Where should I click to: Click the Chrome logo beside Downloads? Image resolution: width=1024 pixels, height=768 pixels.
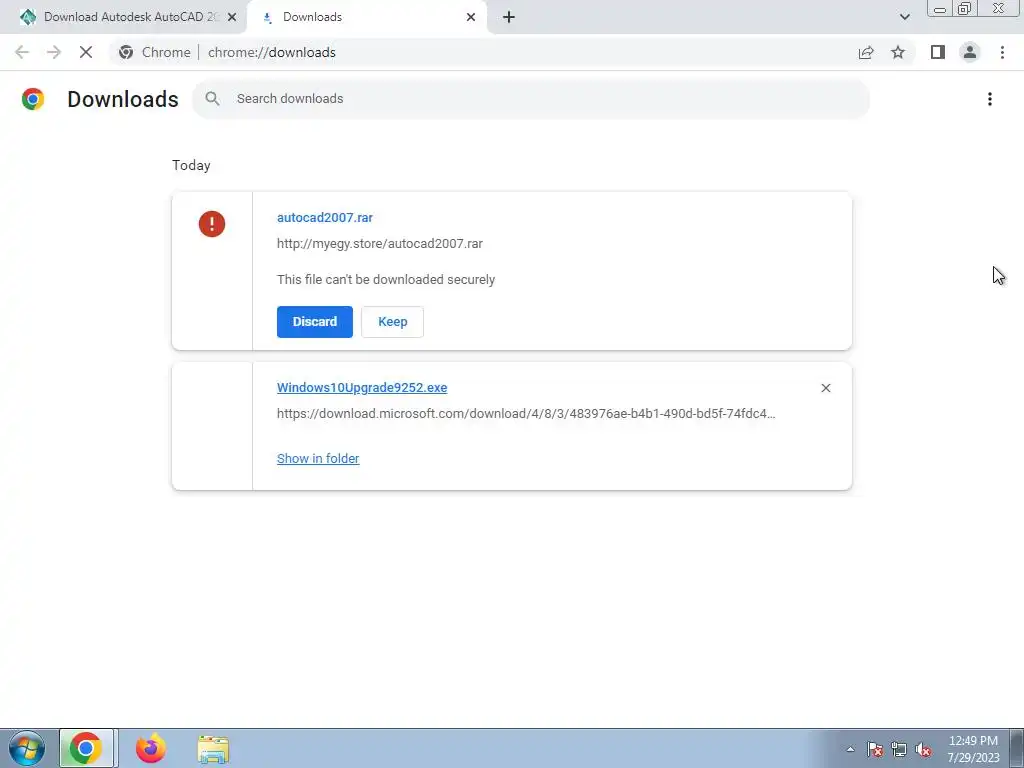[x=33, y=99]
